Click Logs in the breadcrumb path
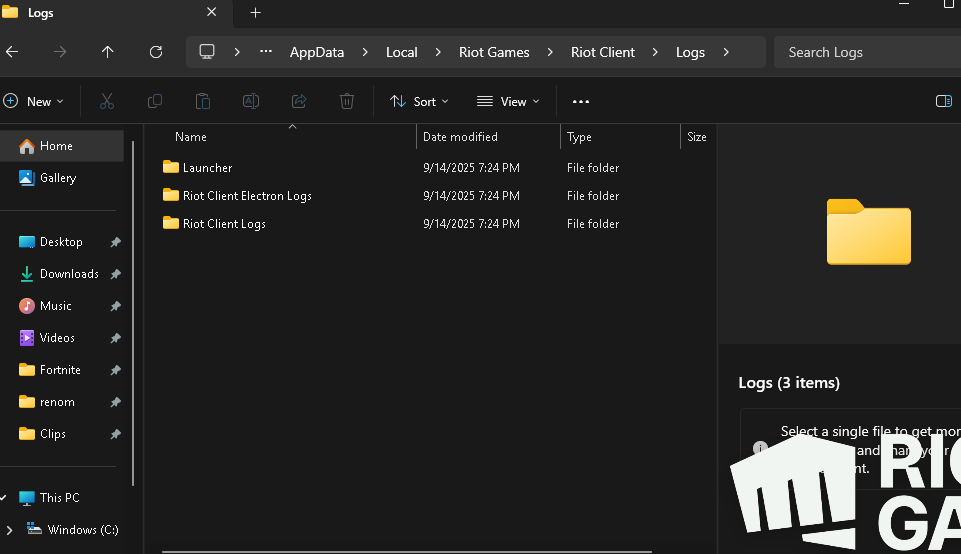 (690, 52)
